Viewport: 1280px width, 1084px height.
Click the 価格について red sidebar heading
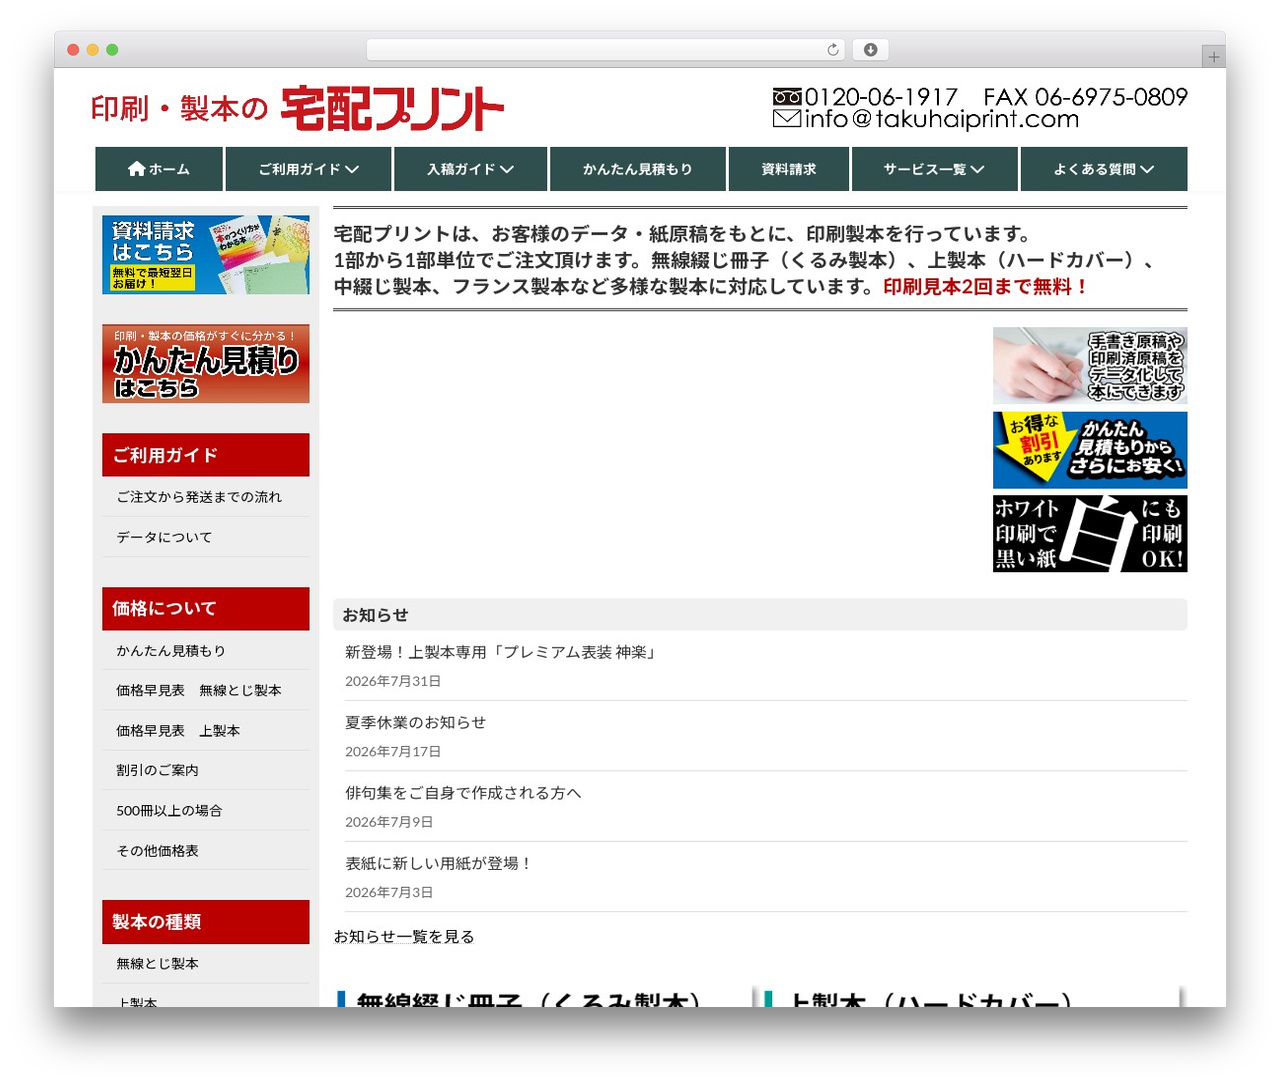tap(206, 609)
